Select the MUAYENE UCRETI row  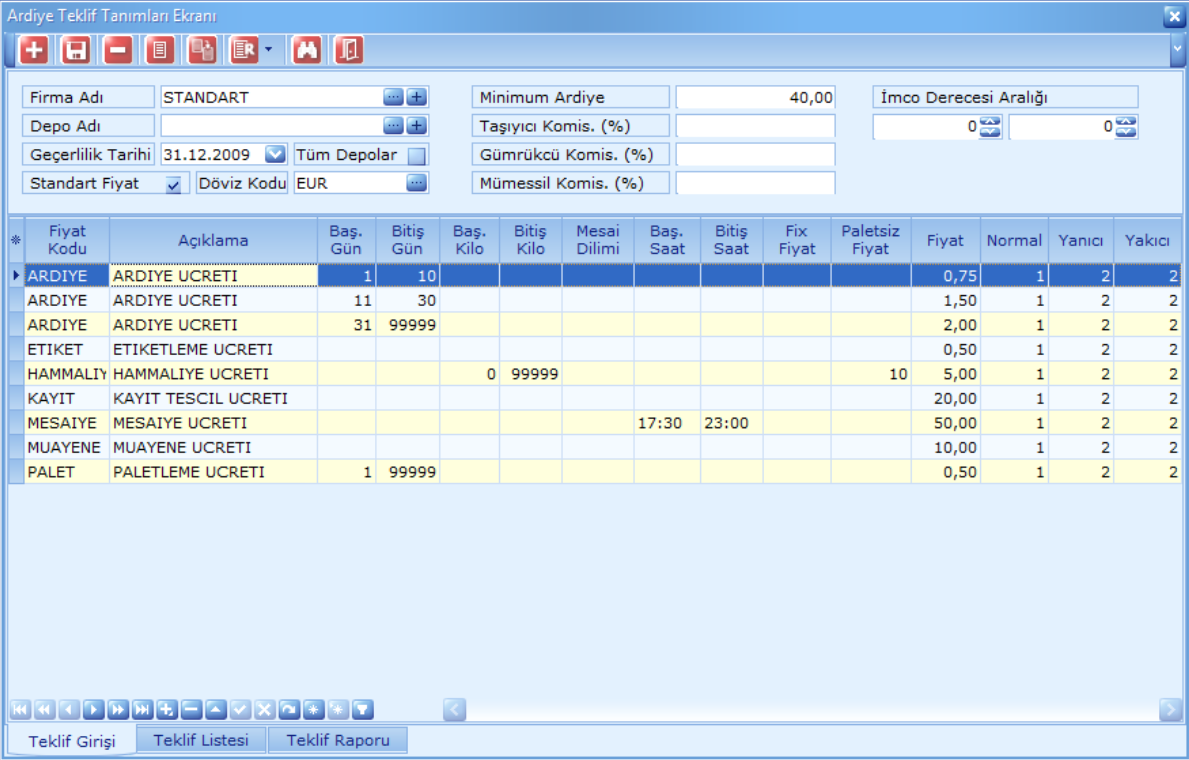594,448
